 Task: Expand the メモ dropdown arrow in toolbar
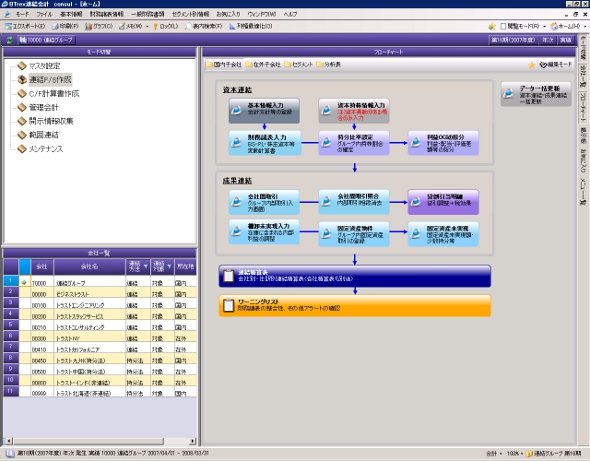pos(147,26)
